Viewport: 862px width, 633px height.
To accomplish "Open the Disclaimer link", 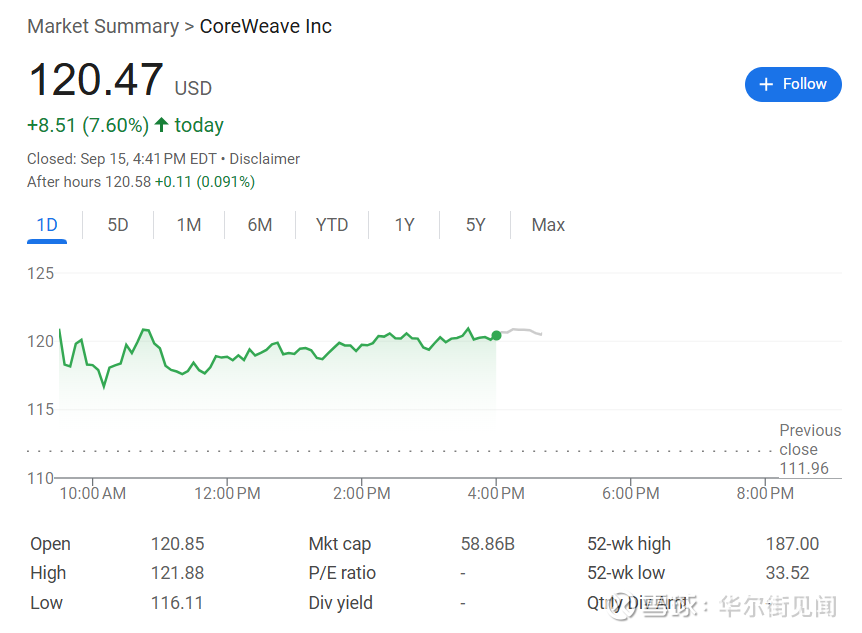I will (x=265, y=159).
